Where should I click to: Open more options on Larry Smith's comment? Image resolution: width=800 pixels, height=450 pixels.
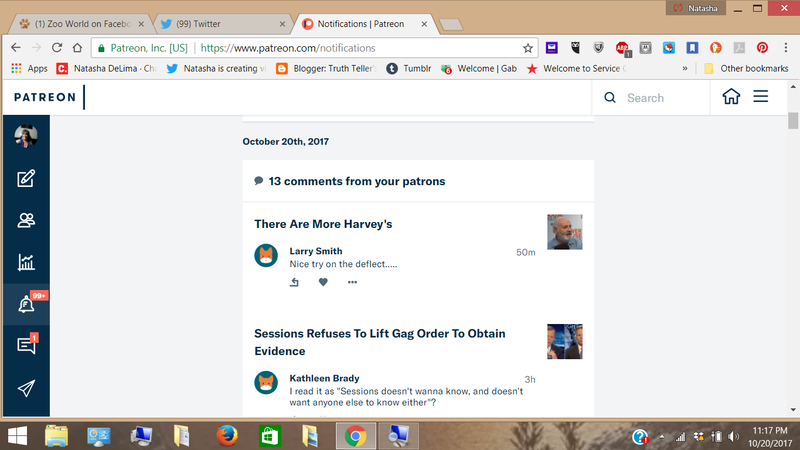click(x=352, y=282)
